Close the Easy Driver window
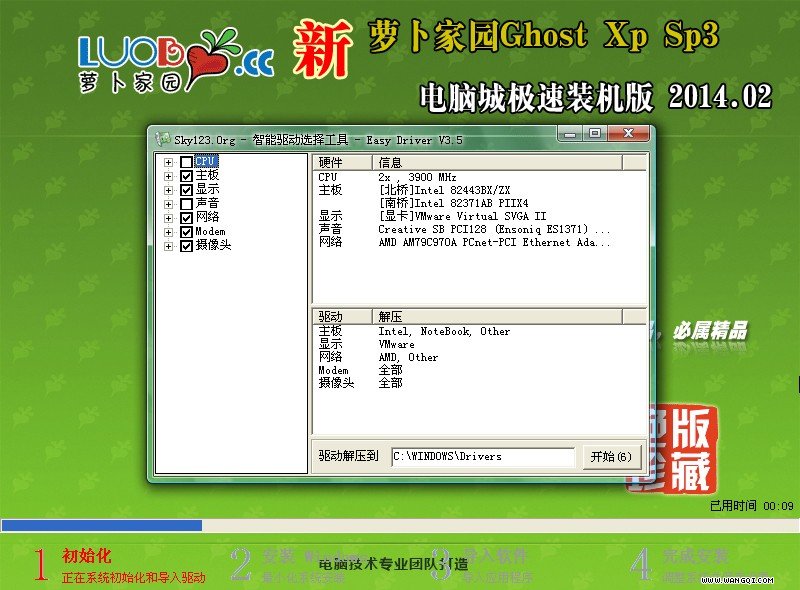The width and height of the screenshot is (800, 590). (629, 134)
